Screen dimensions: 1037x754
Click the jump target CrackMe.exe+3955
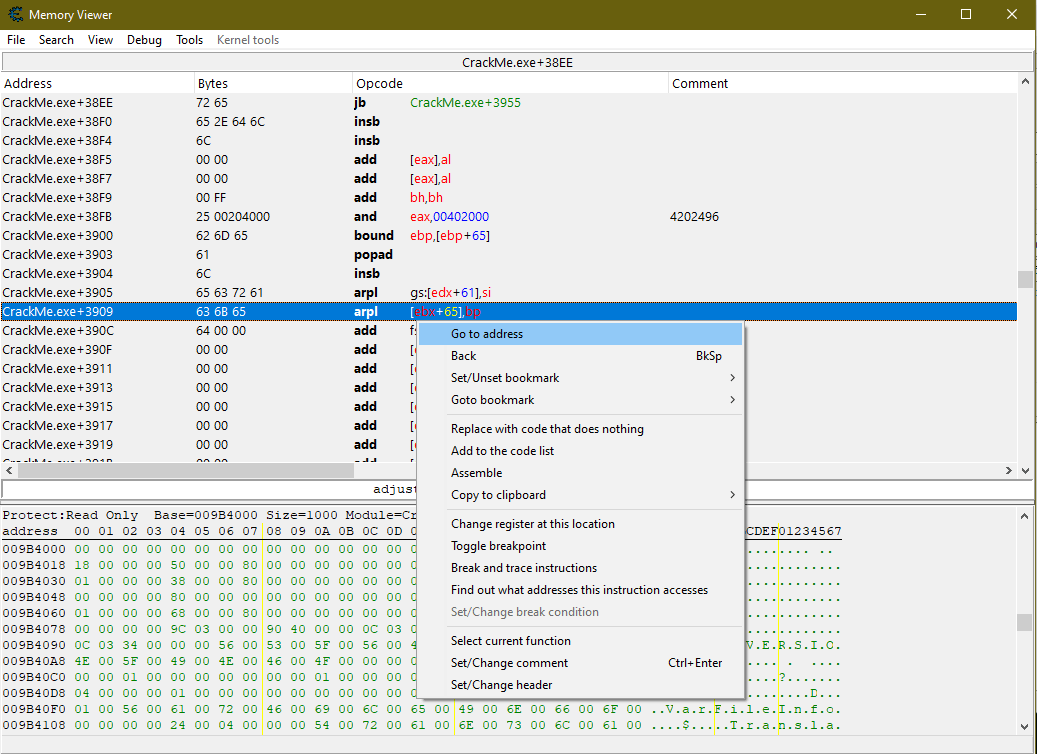pos(465,103)
